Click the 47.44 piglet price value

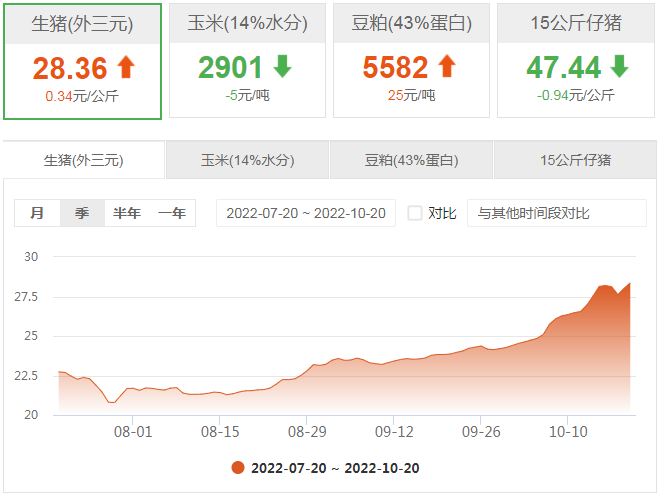point(564,67)
